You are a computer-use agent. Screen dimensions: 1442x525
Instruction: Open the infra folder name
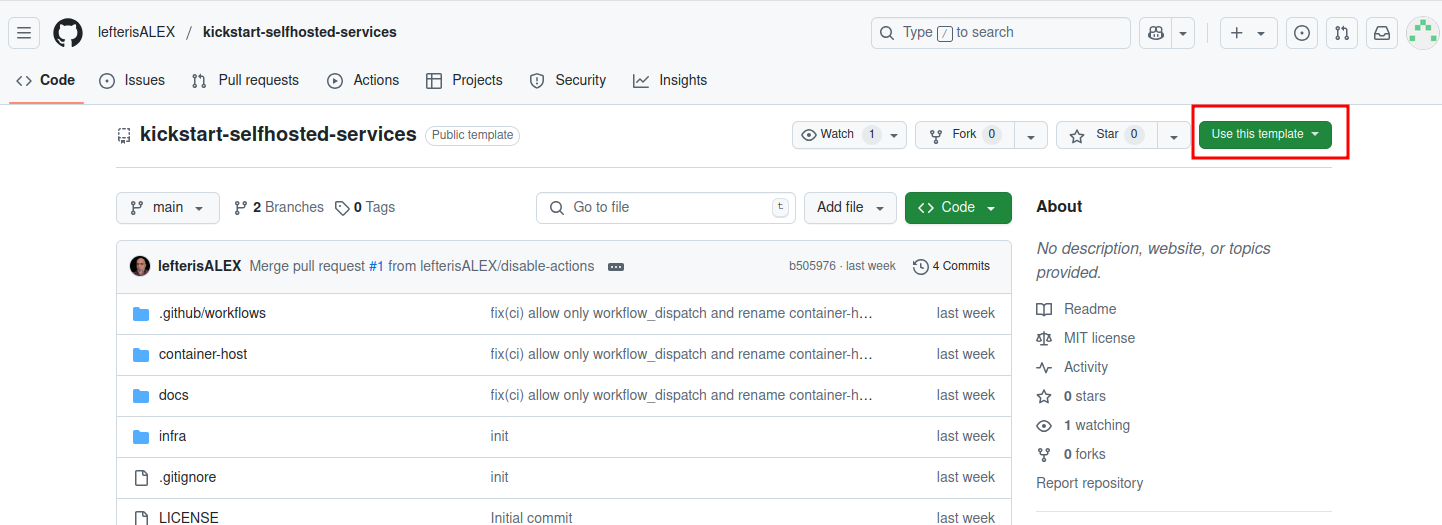(x=172, y=437)
